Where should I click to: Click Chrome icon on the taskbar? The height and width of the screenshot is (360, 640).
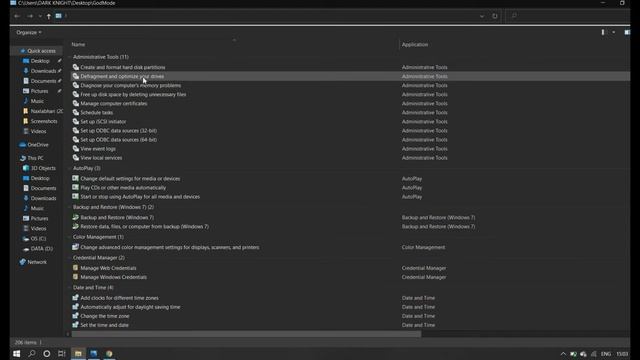coord(109,354)
